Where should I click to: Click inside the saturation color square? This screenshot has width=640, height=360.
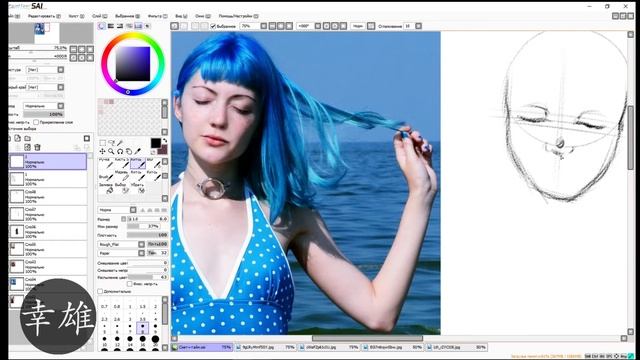(133, 64)
